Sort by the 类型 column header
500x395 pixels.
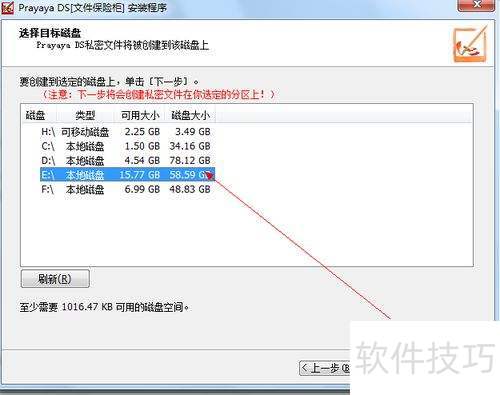[86, 115]
